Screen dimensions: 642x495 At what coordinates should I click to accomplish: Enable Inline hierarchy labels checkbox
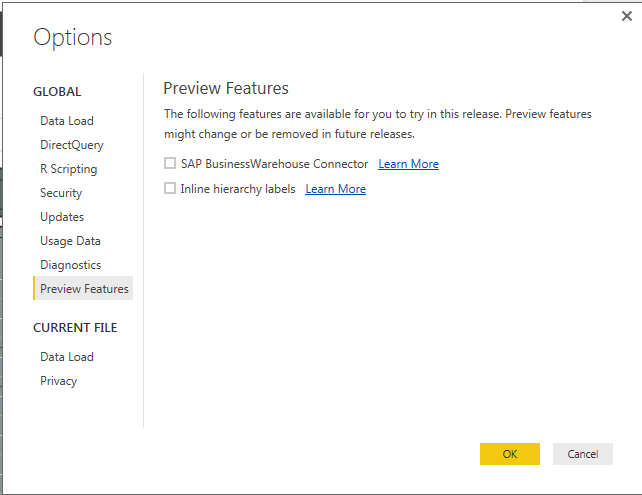(x=170, y=188)
